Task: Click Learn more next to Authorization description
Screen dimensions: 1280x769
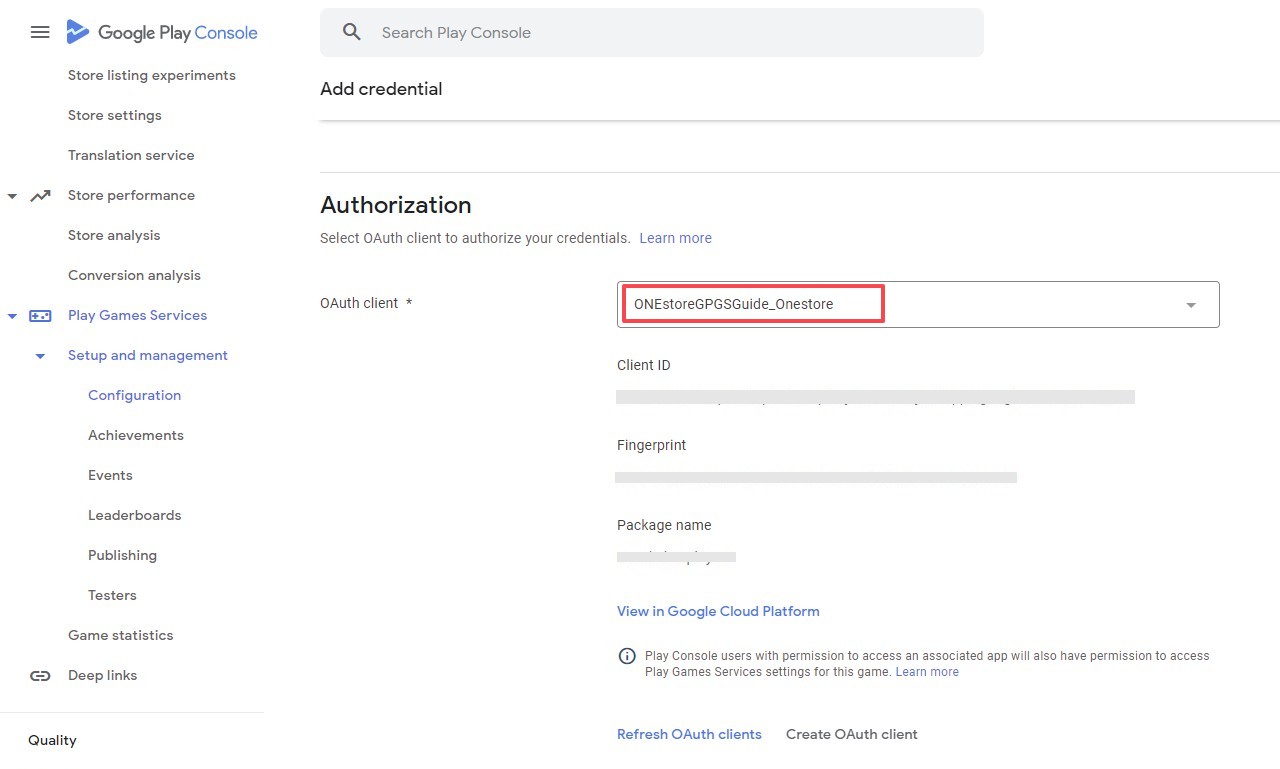Action: tap(676, 238)
